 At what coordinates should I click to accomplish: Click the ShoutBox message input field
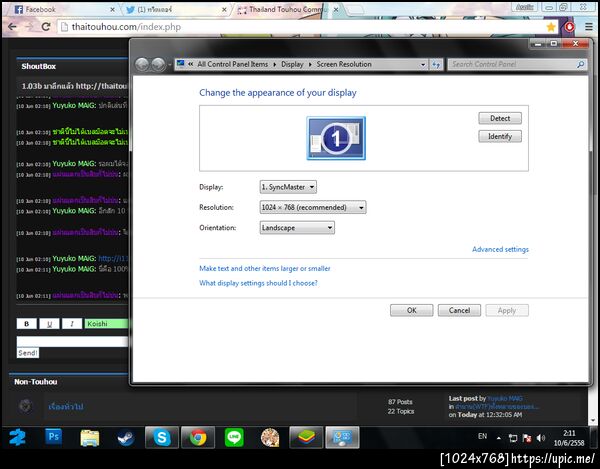pyautogui.click(x=72, y=342)
